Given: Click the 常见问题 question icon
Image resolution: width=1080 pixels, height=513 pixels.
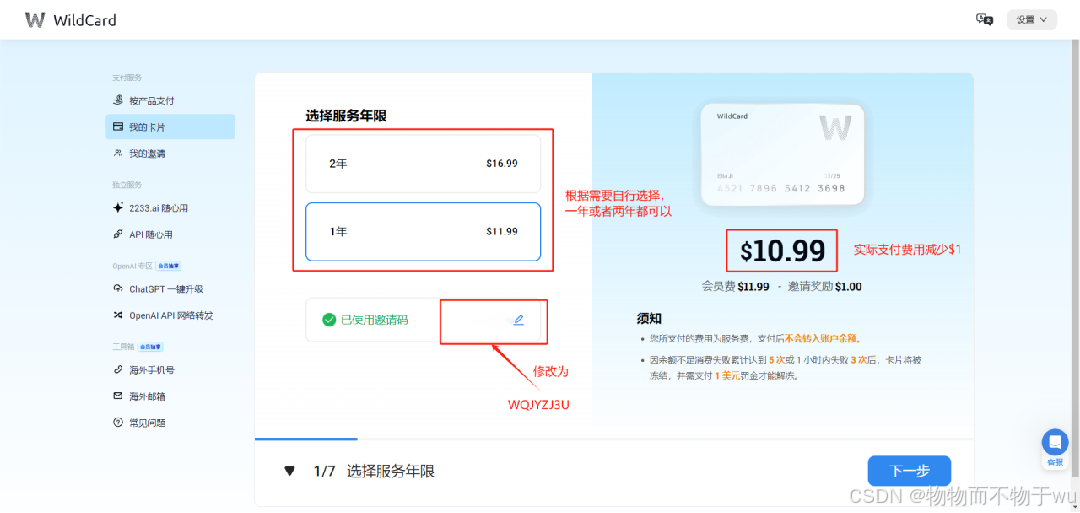Looking at the screenshot, I should [117, 423].
